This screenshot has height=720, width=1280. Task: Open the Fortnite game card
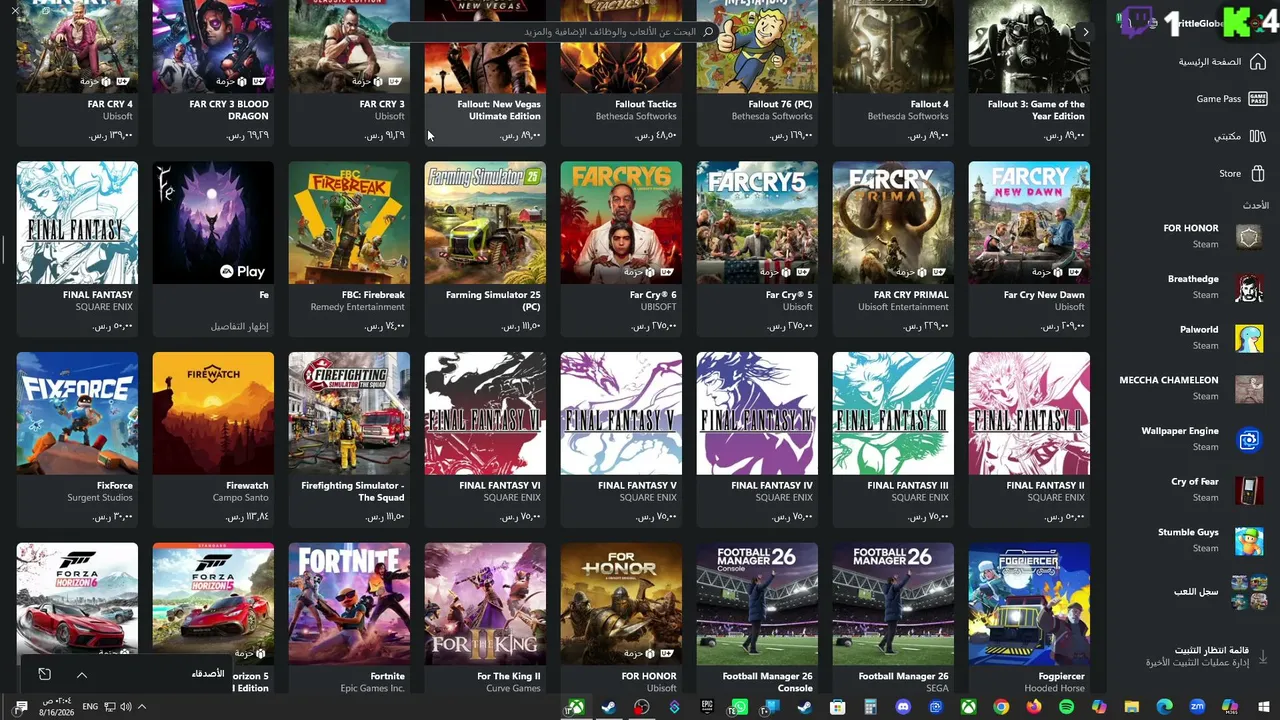point(349,618)
